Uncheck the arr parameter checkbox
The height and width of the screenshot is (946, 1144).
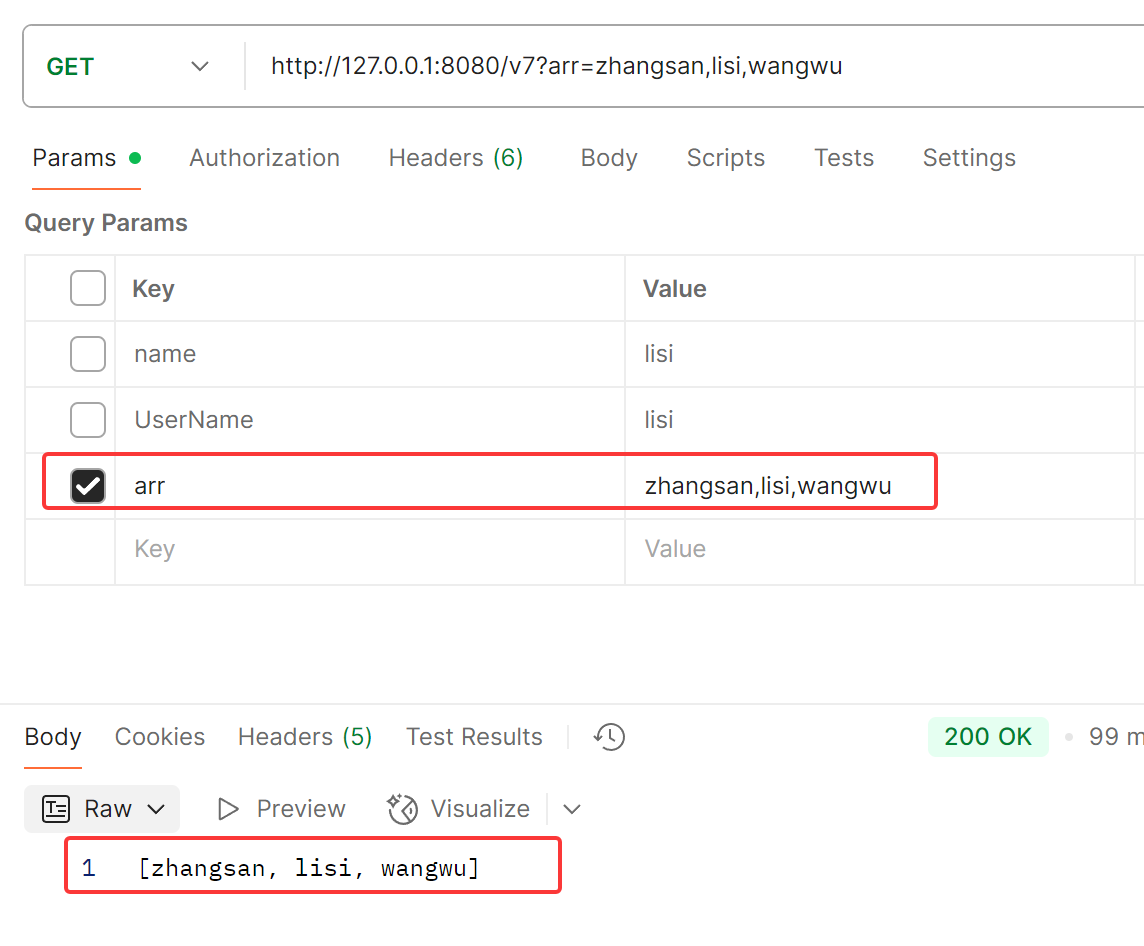[88, 486]
